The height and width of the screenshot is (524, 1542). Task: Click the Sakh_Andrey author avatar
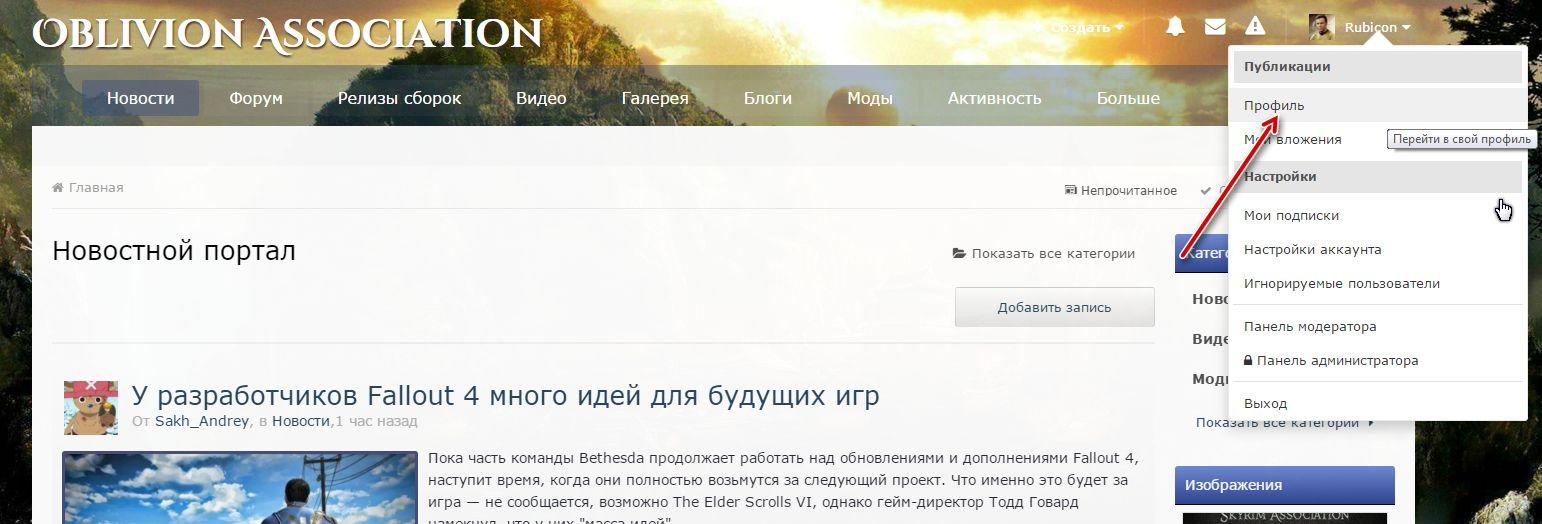(x=91, y=407)
